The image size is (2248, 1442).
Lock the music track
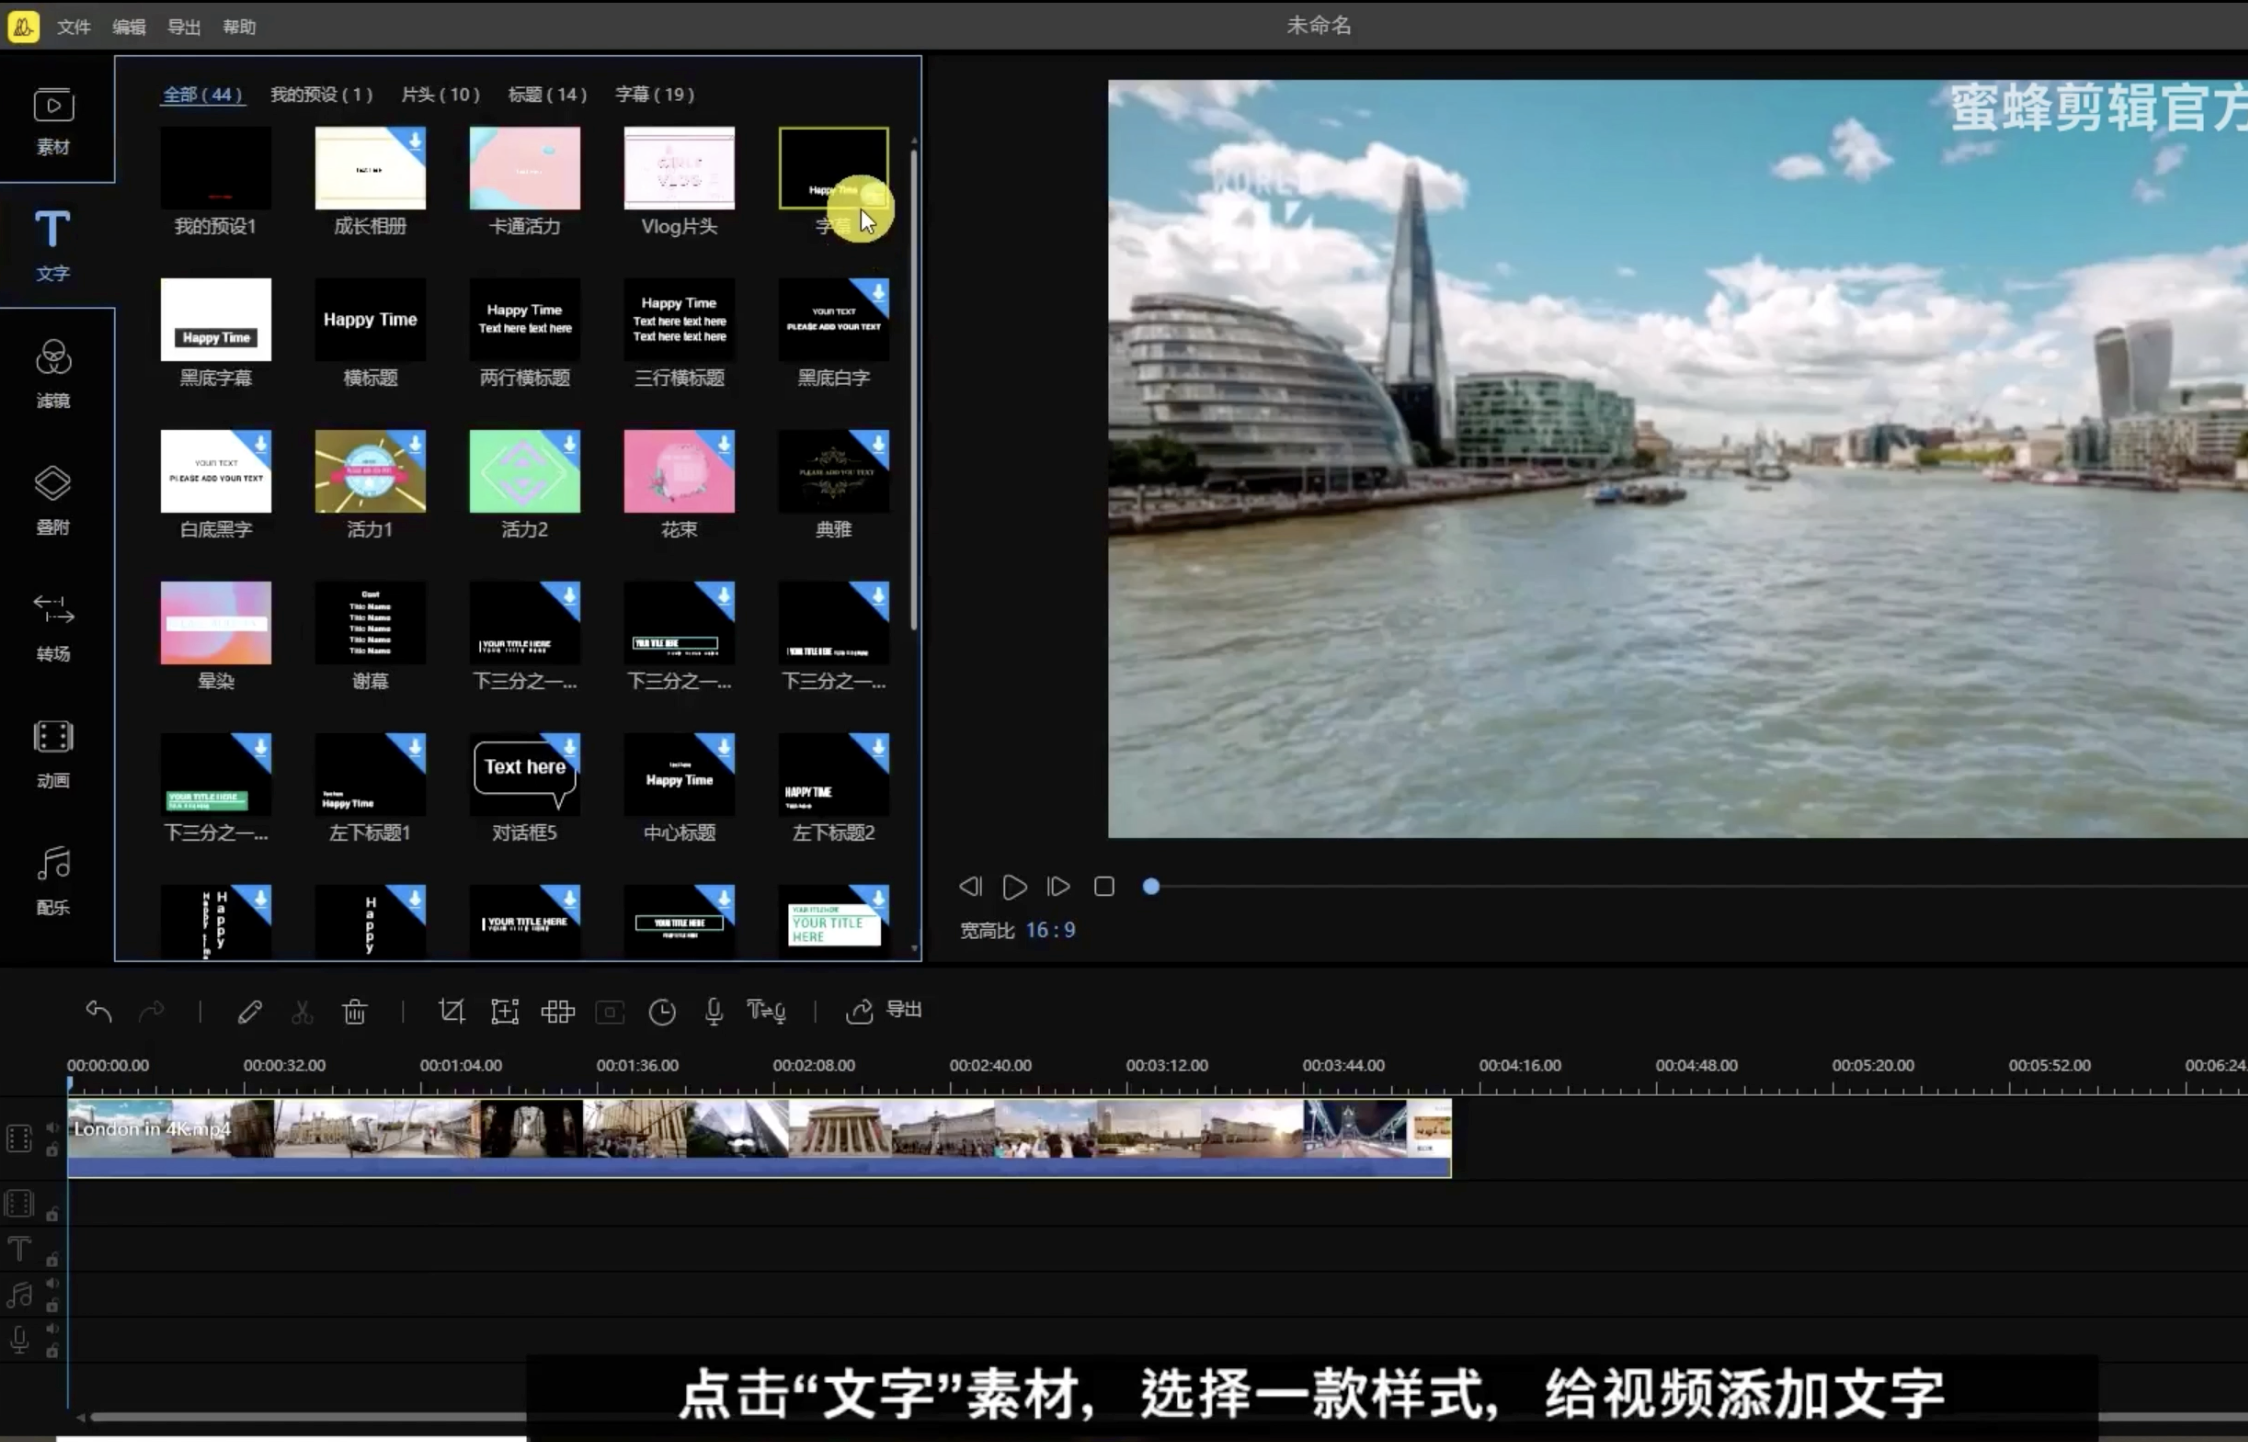pos(52,1305)
